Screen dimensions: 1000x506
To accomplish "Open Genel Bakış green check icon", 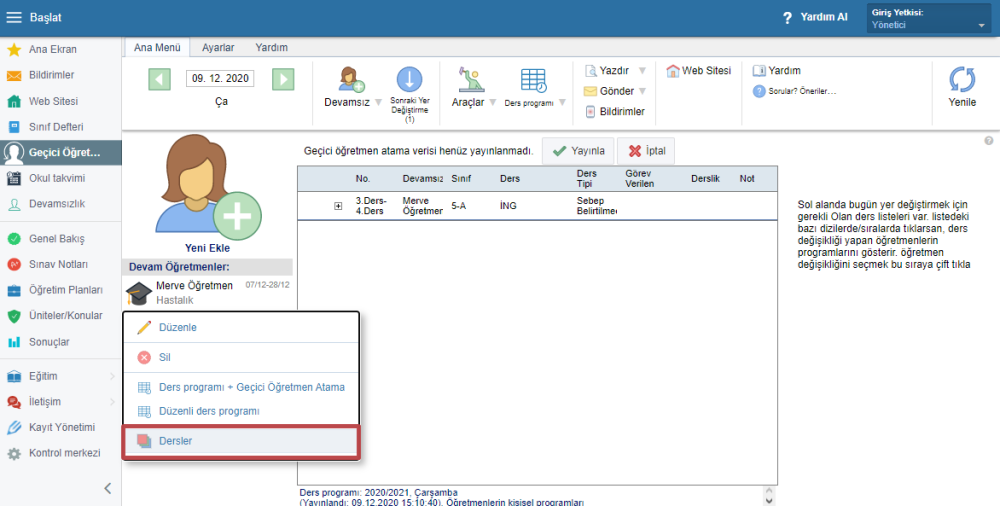I will (13, 239).
